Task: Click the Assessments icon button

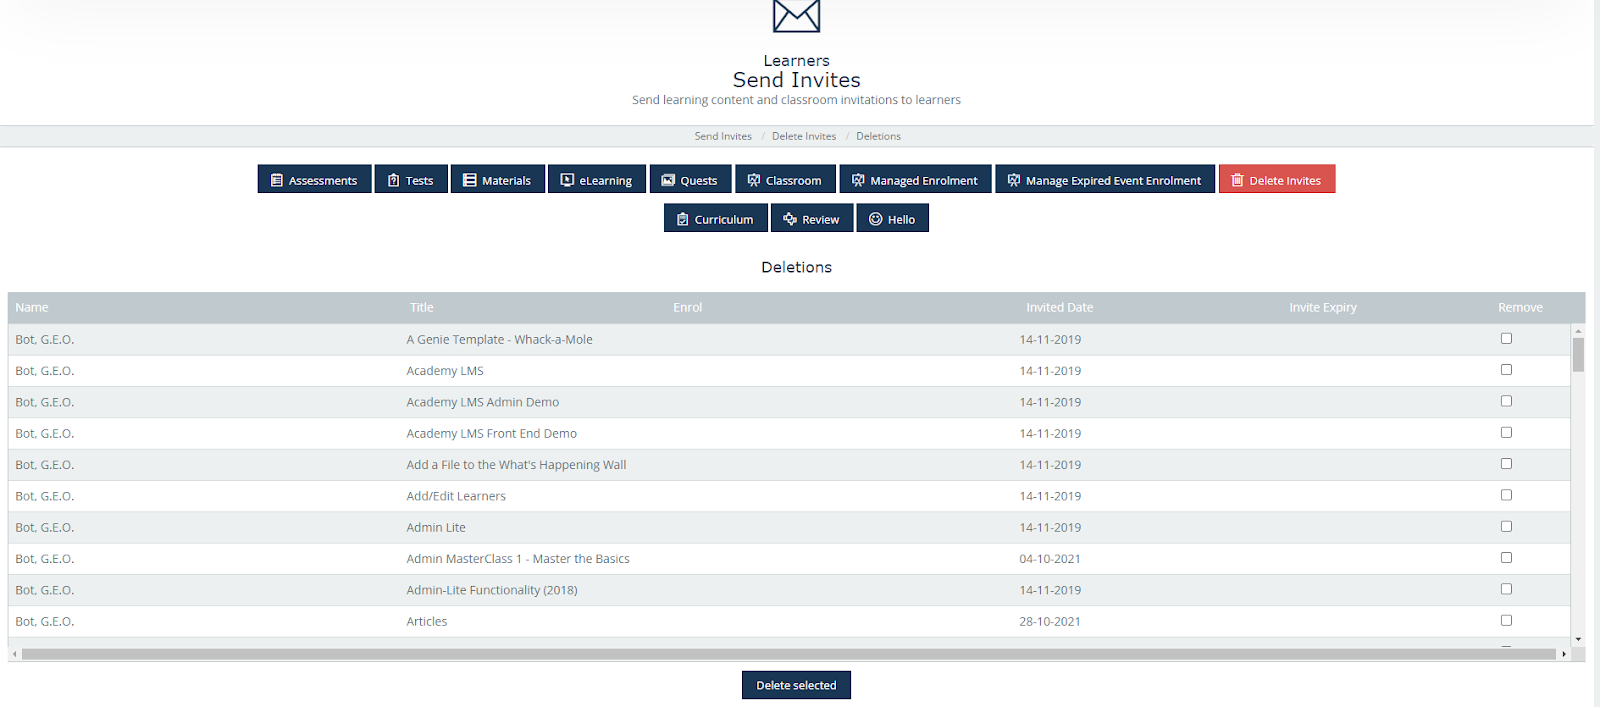Action: pos(277,180)
